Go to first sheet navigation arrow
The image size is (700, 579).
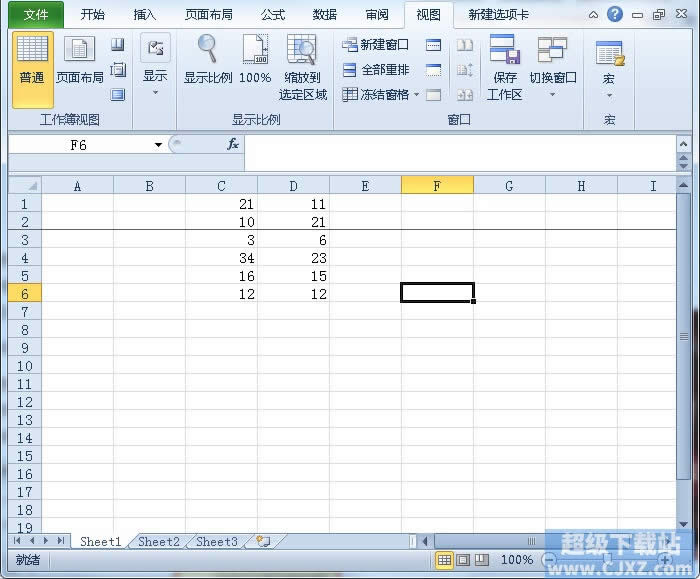(17, 541)
